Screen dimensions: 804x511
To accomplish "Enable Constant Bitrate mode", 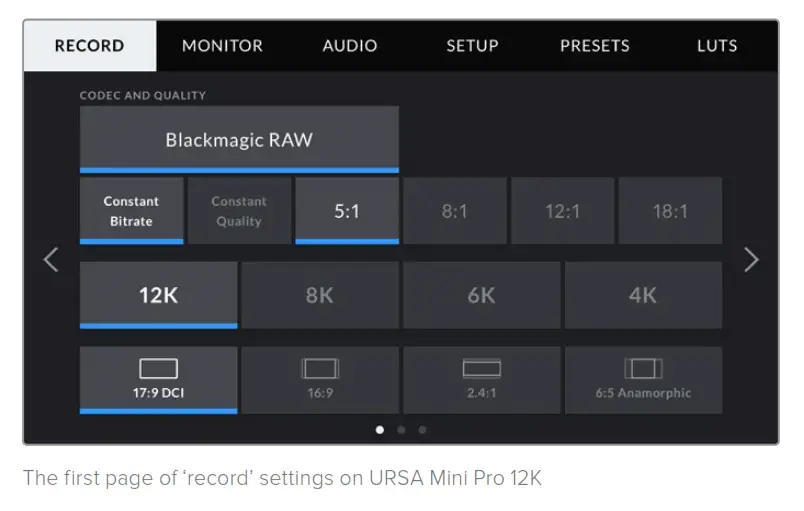I will click(x=131, y=211).
